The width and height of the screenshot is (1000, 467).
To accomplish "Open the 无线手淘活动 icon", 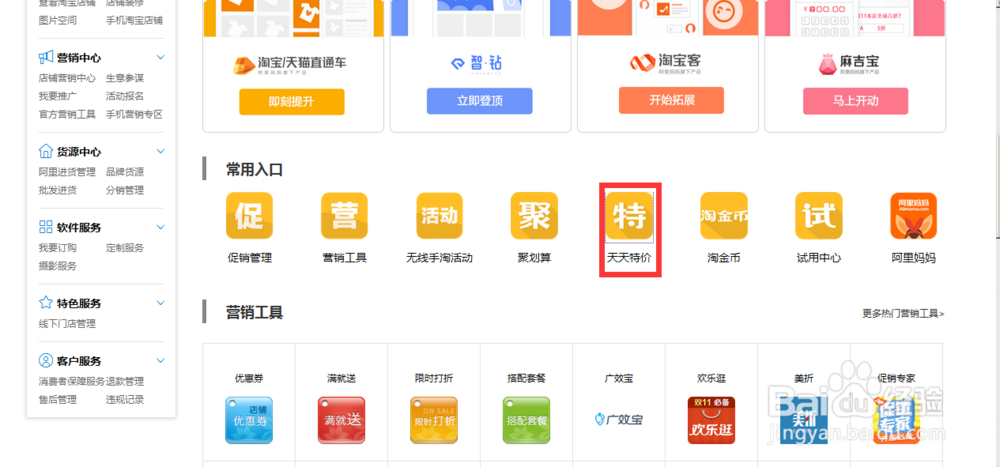I will 439,216.
